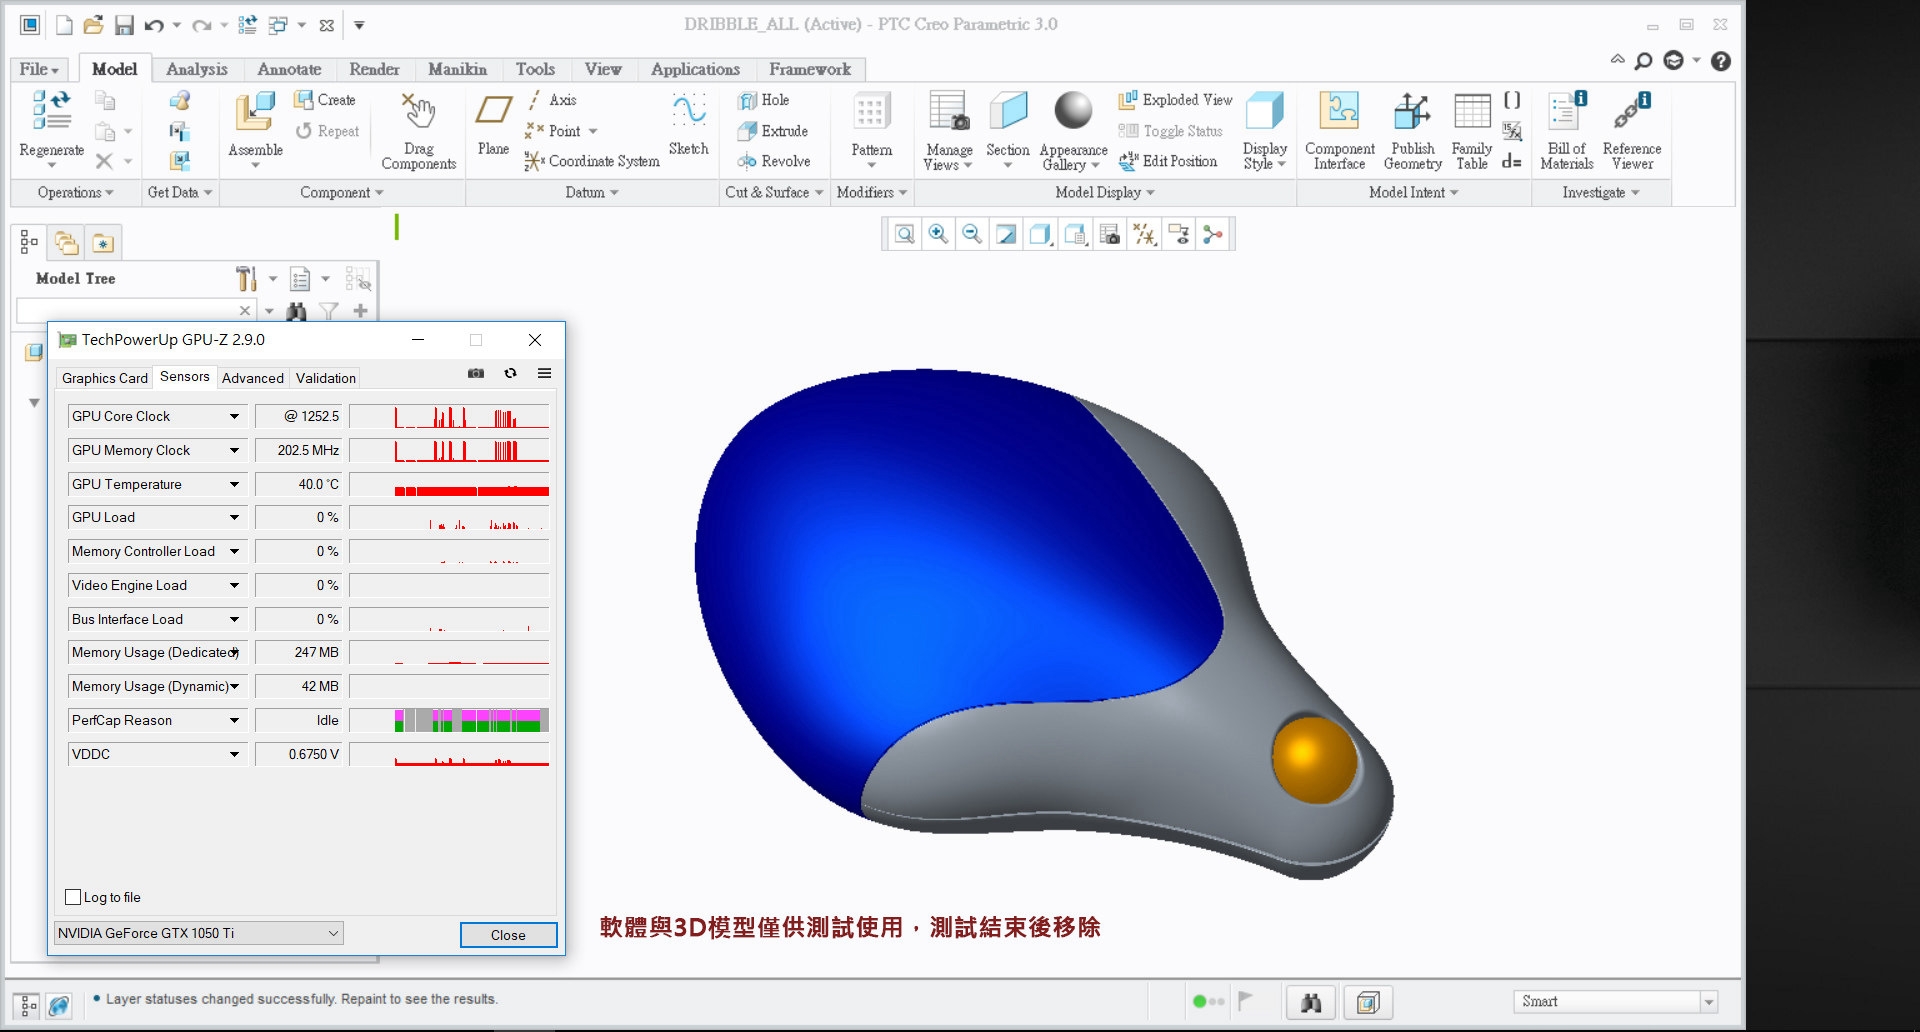Expand the Operations group
This screenshot has height=1032, width=1920.
(x=75, y=192)
